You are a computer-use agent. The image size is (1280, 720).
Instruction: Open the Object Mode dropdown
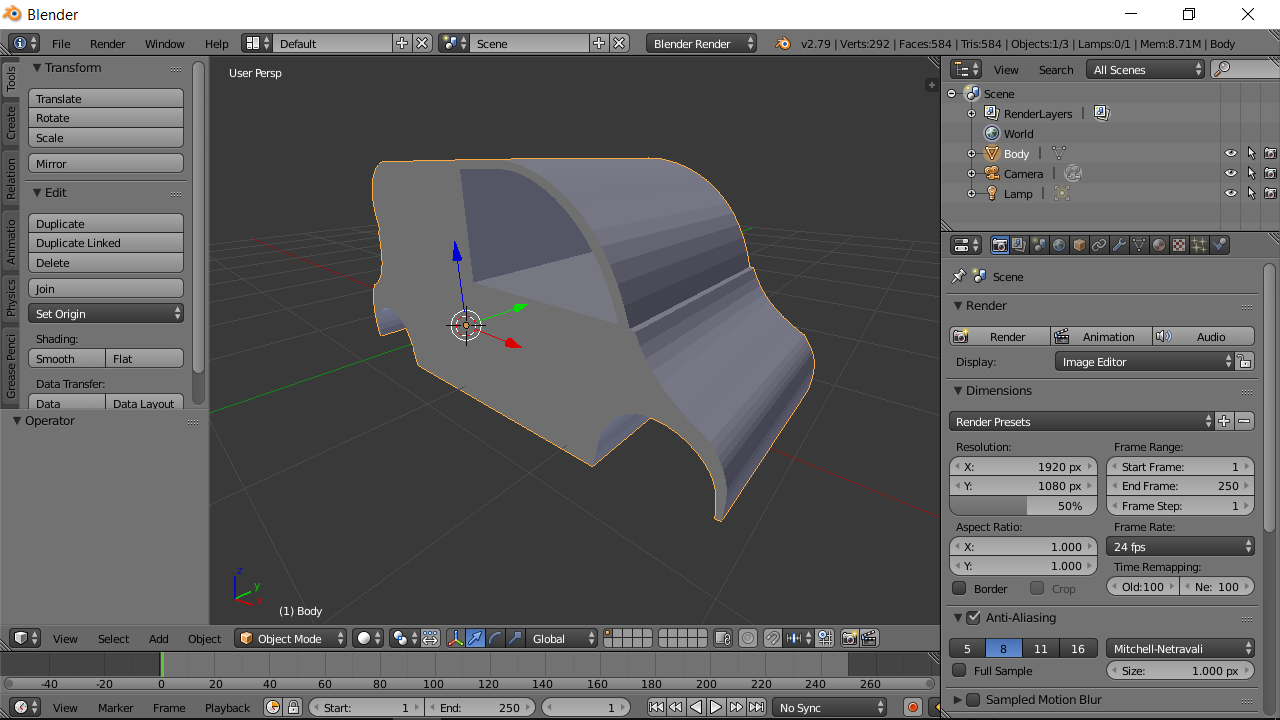click(x=291, y=638)
